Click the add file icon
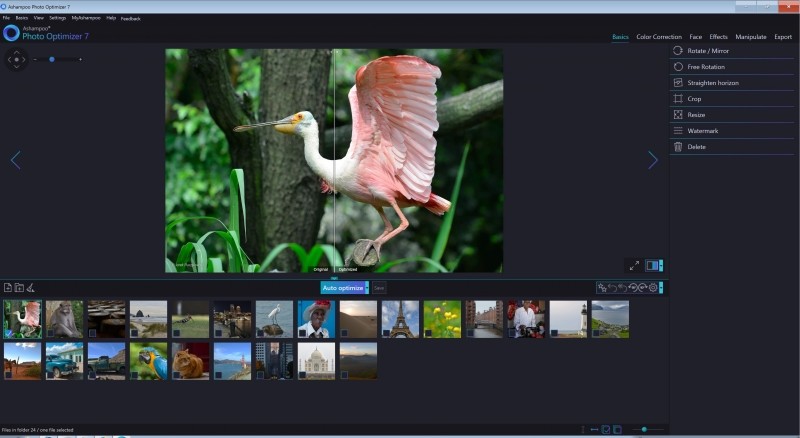 coord(8,288)
